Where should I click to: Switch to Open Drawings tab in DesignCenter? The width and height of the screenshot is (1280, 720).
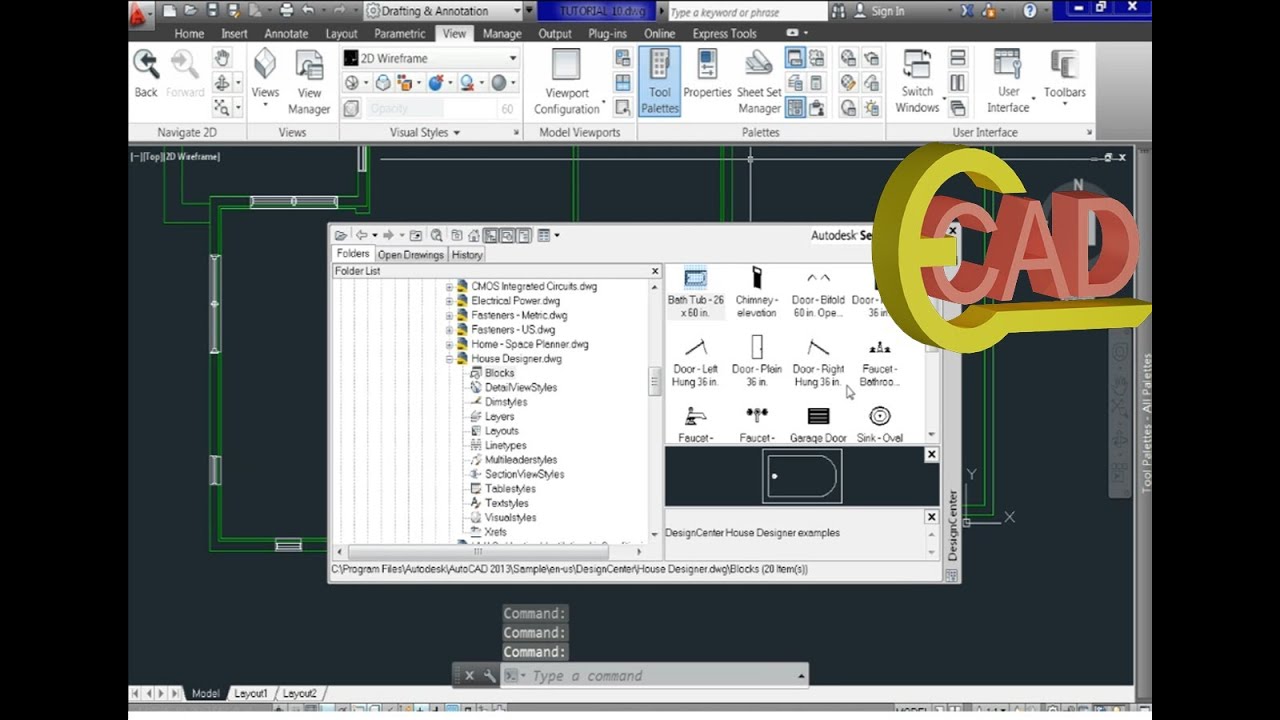[411, 255]
